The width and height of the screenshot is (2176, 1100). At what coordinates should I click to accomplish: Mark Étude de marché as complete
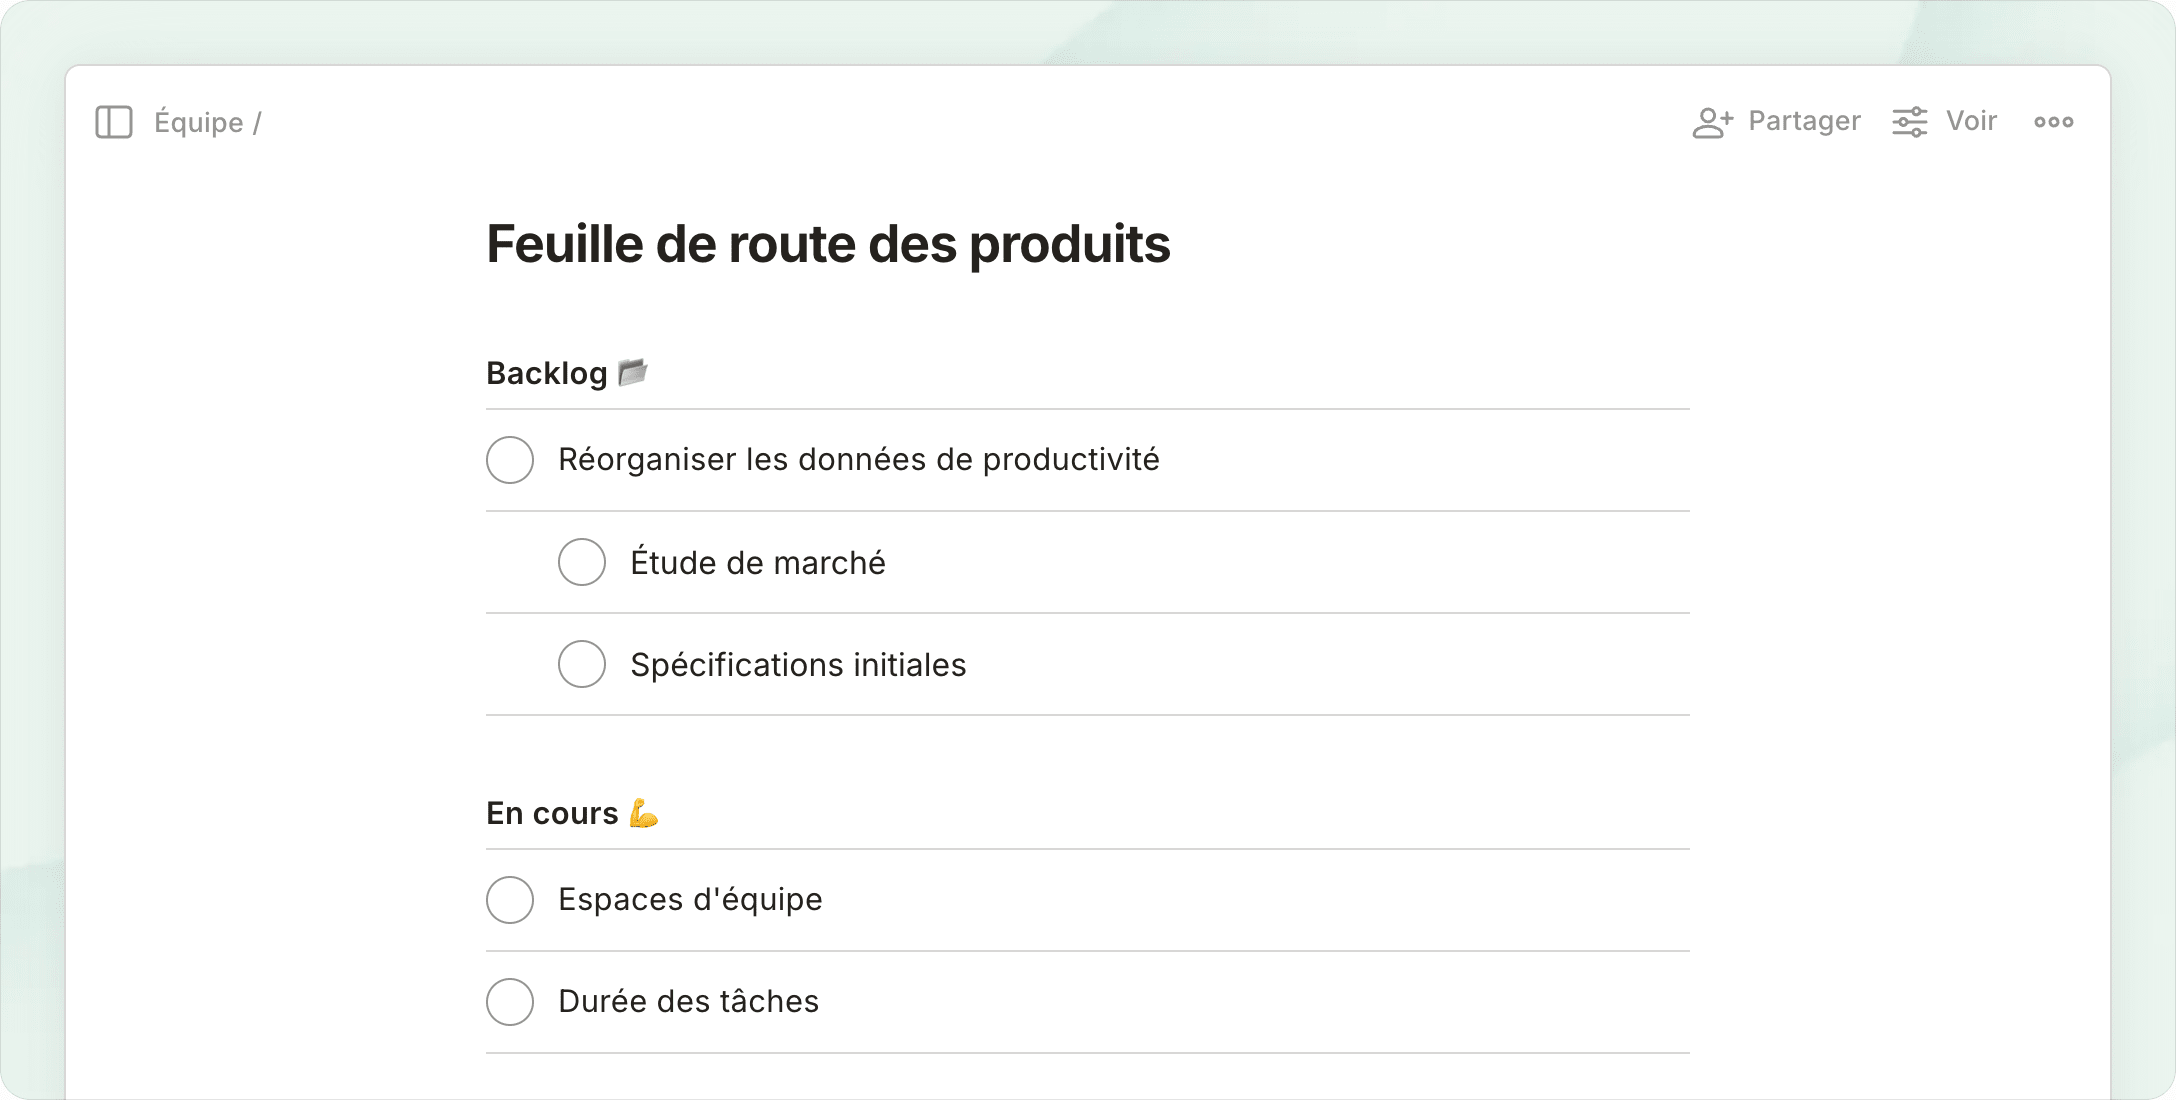tap(582, 562)
